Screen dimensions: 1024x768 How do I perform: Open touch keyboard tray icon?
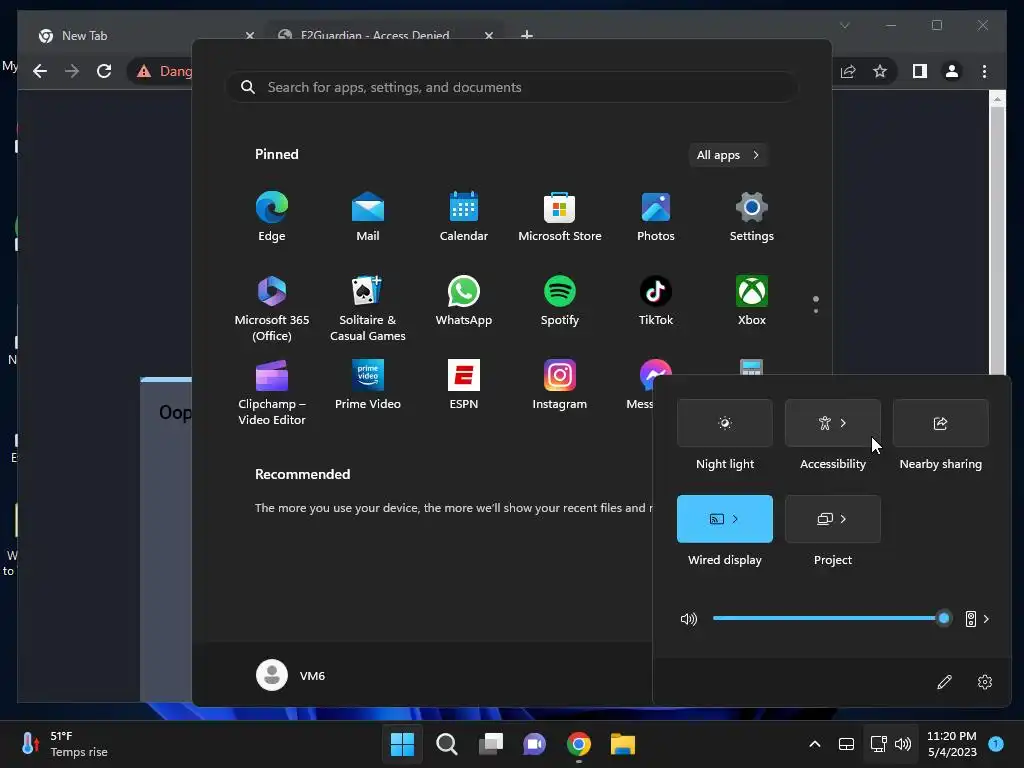(846, 744)
